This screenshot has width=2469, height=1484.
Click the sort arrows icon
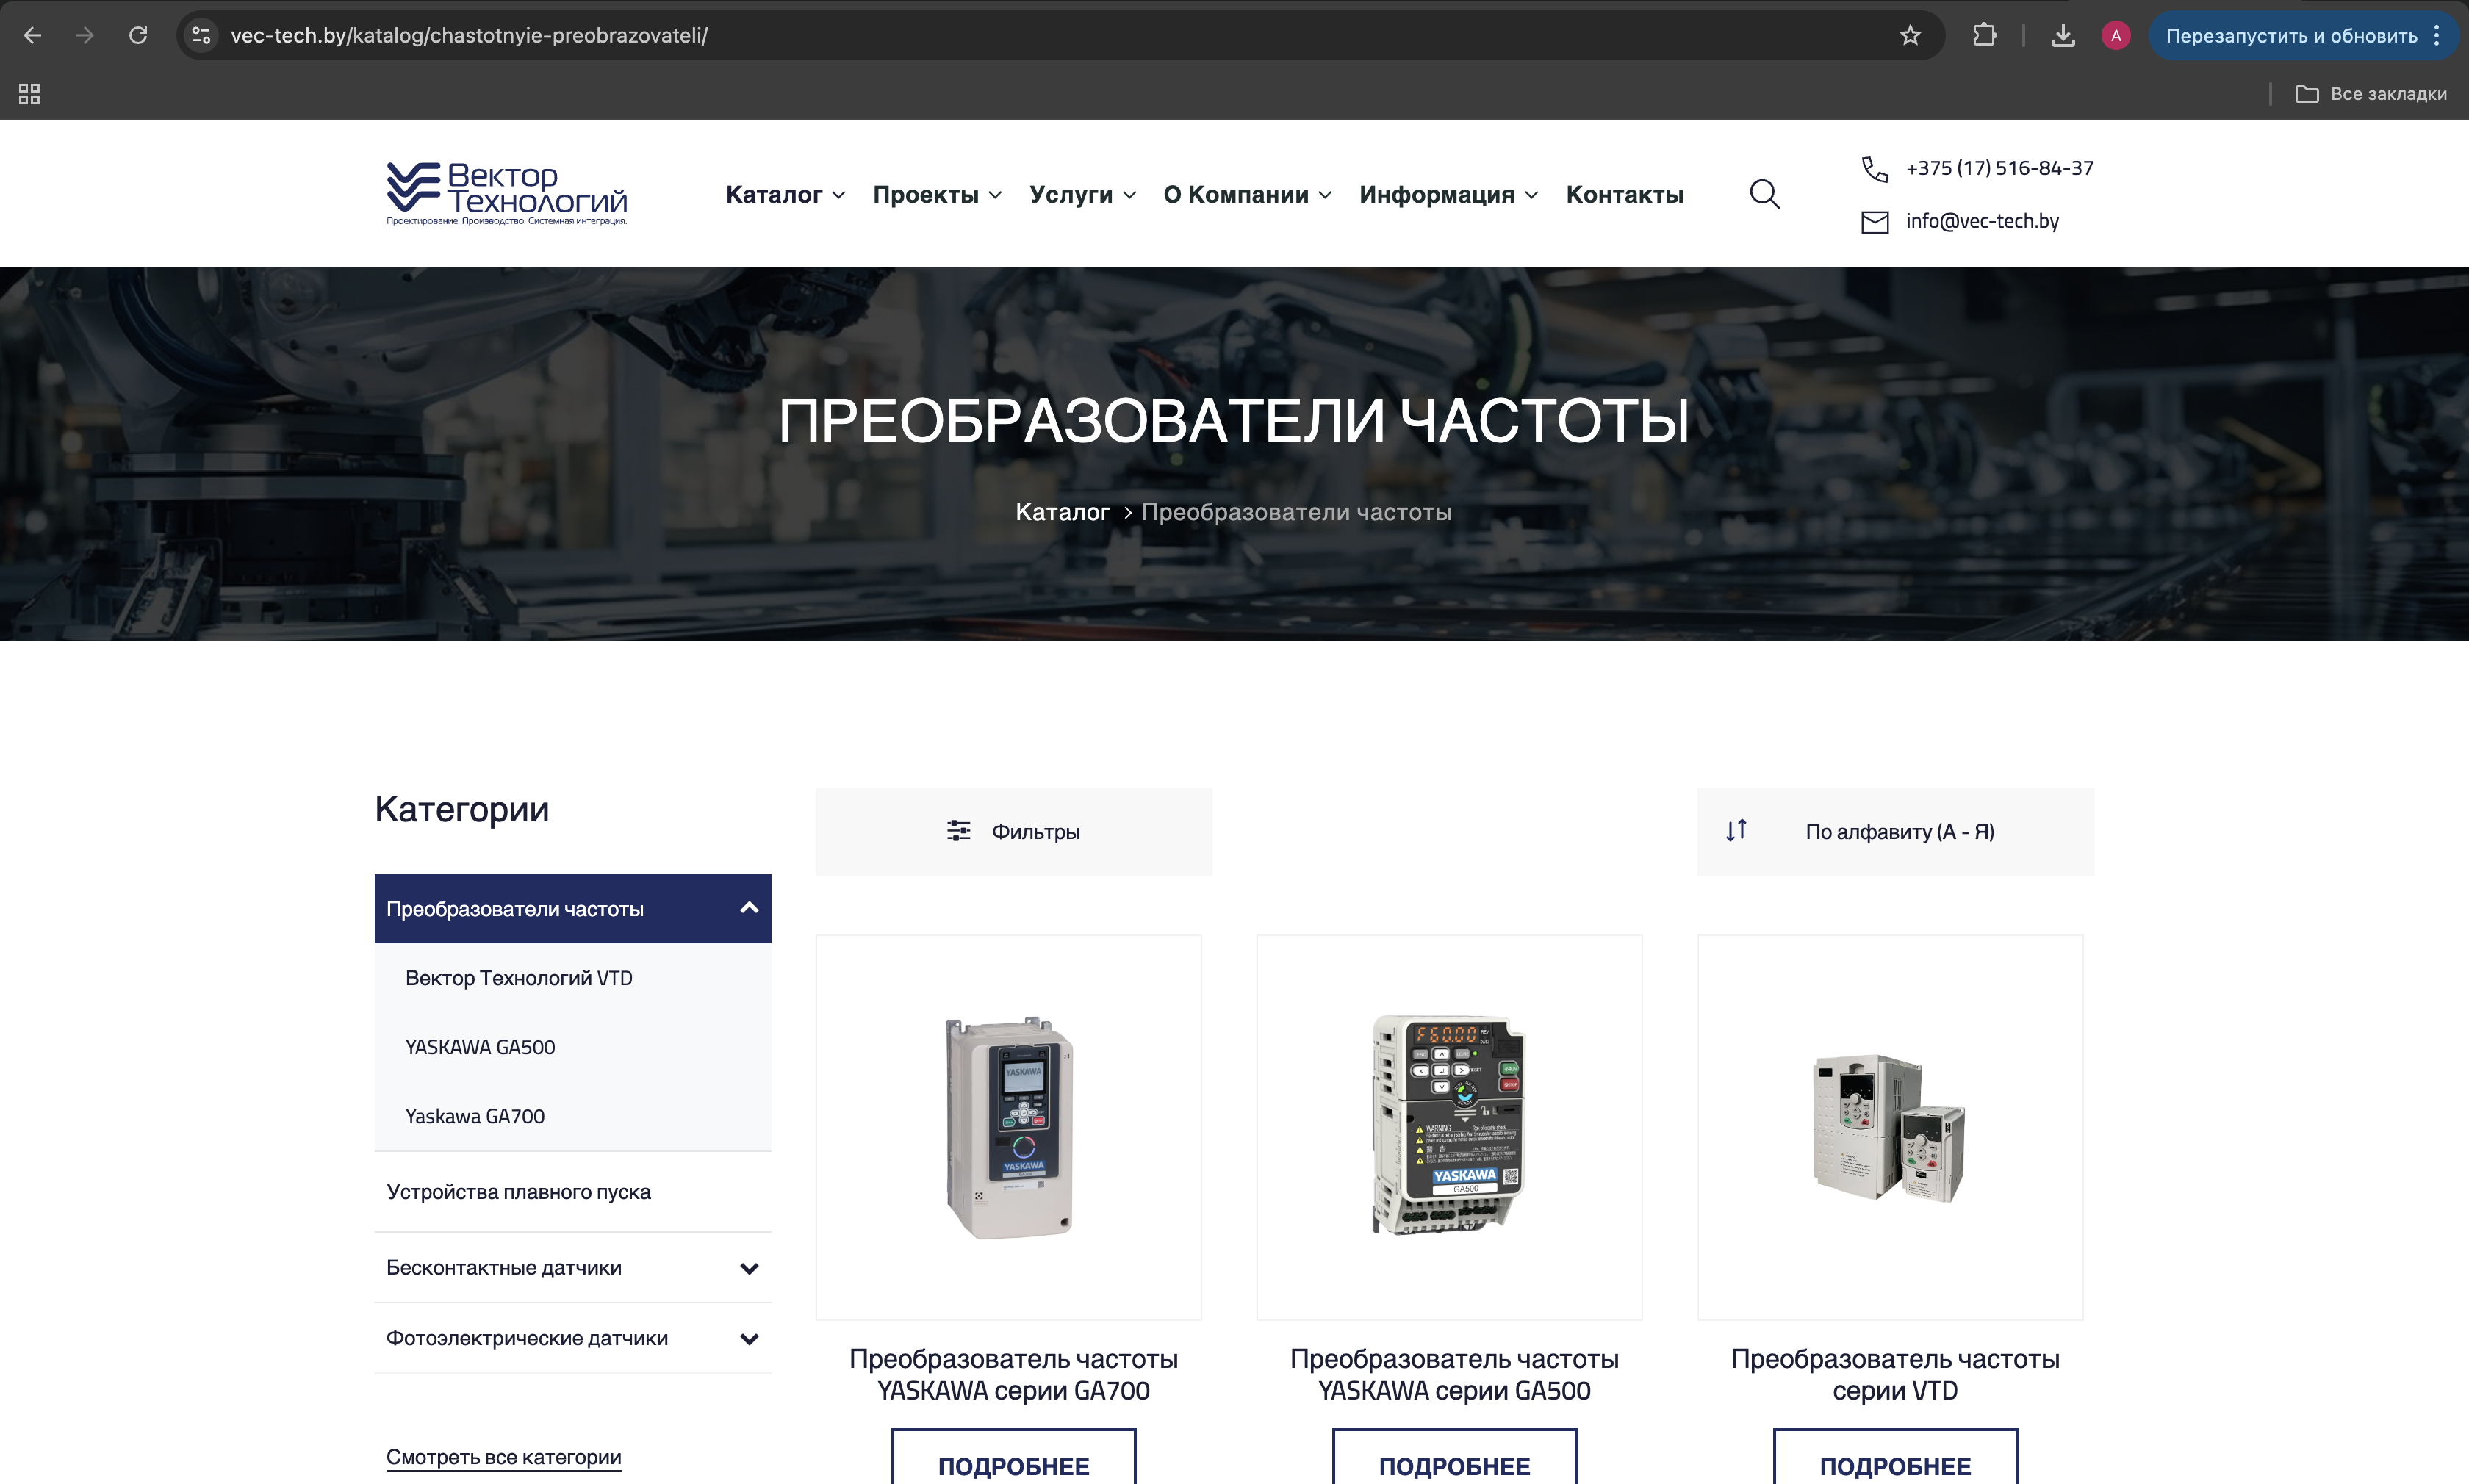[x=1736, y=830]
